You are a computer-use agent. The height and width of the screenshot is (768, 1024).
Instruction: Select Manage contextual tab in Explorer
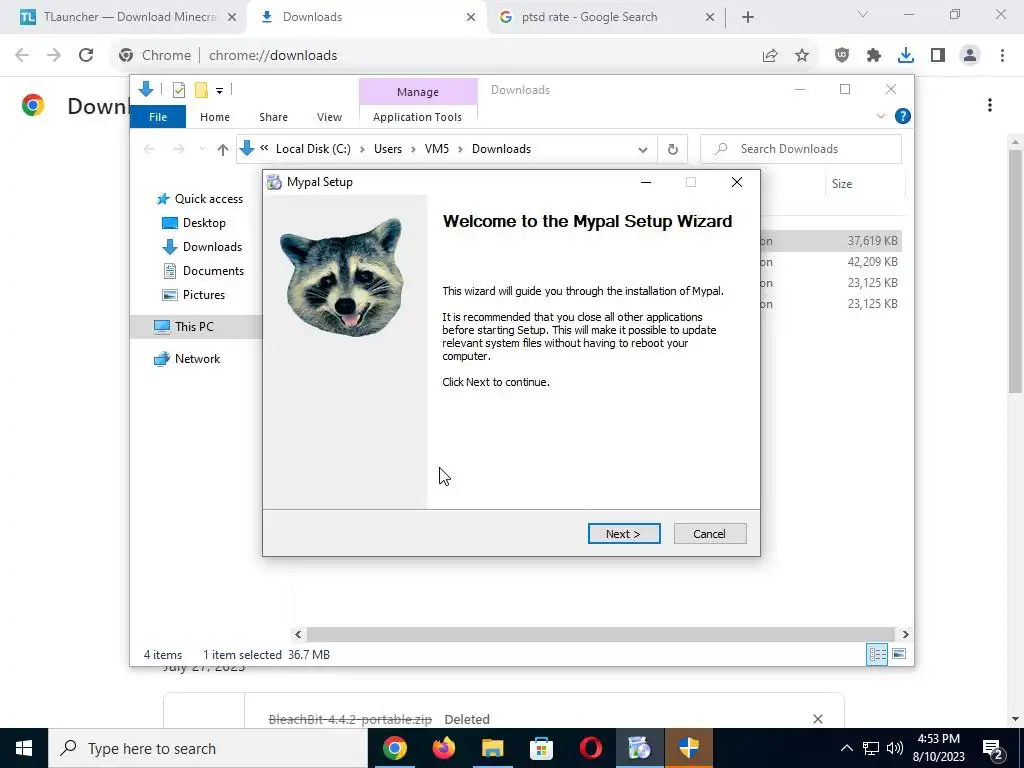pos(418,92)
